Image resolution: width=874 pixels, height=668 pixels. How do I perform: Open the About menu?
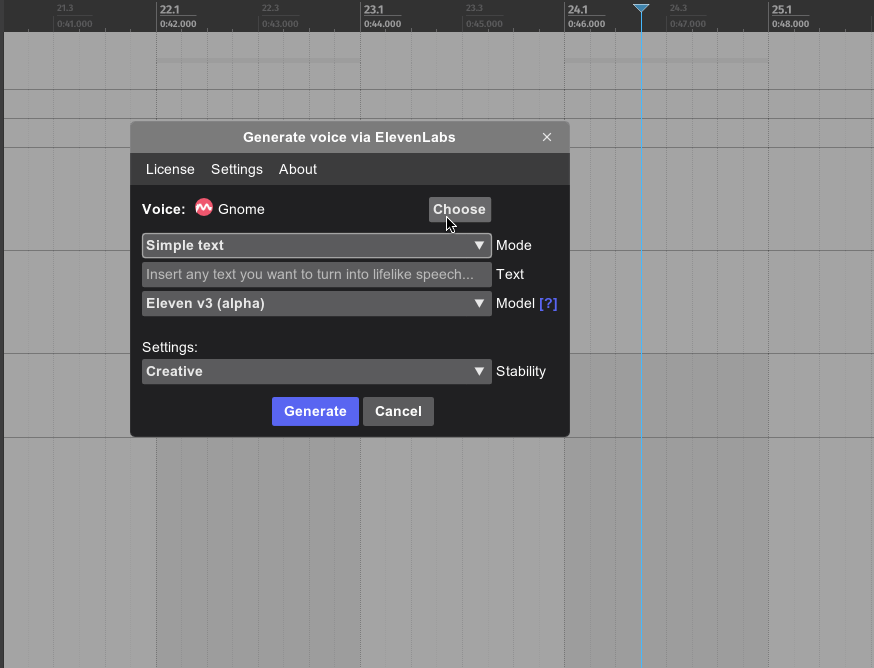[x=298, y=169]
